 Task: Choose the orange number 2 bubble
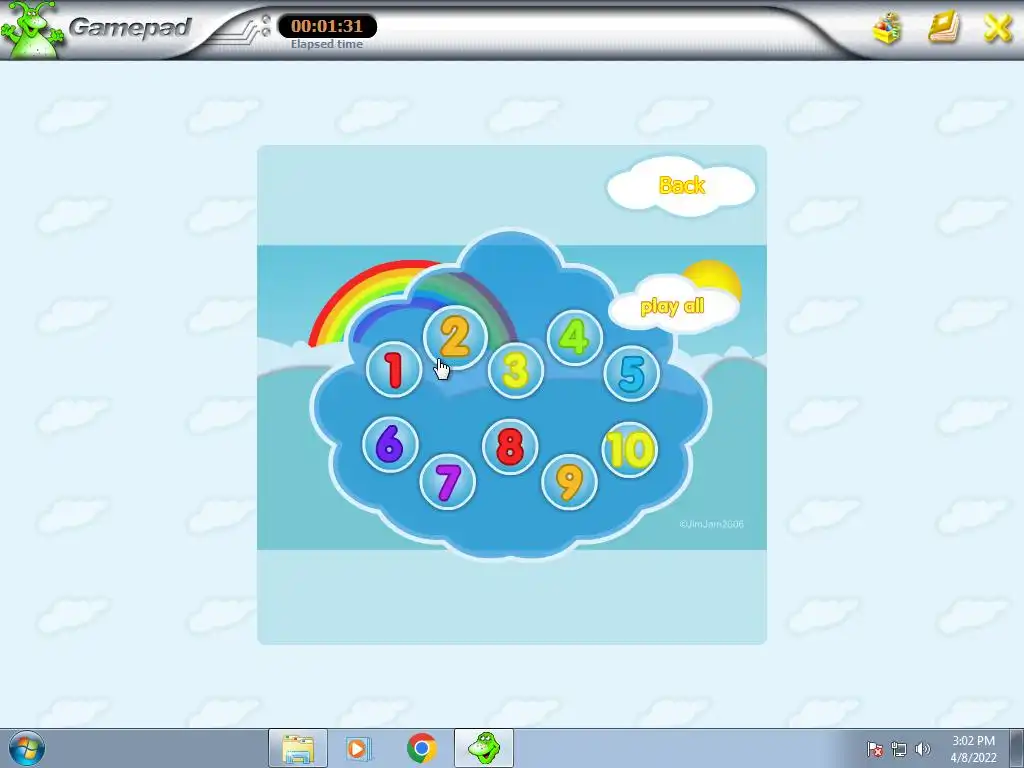[455, 338]
